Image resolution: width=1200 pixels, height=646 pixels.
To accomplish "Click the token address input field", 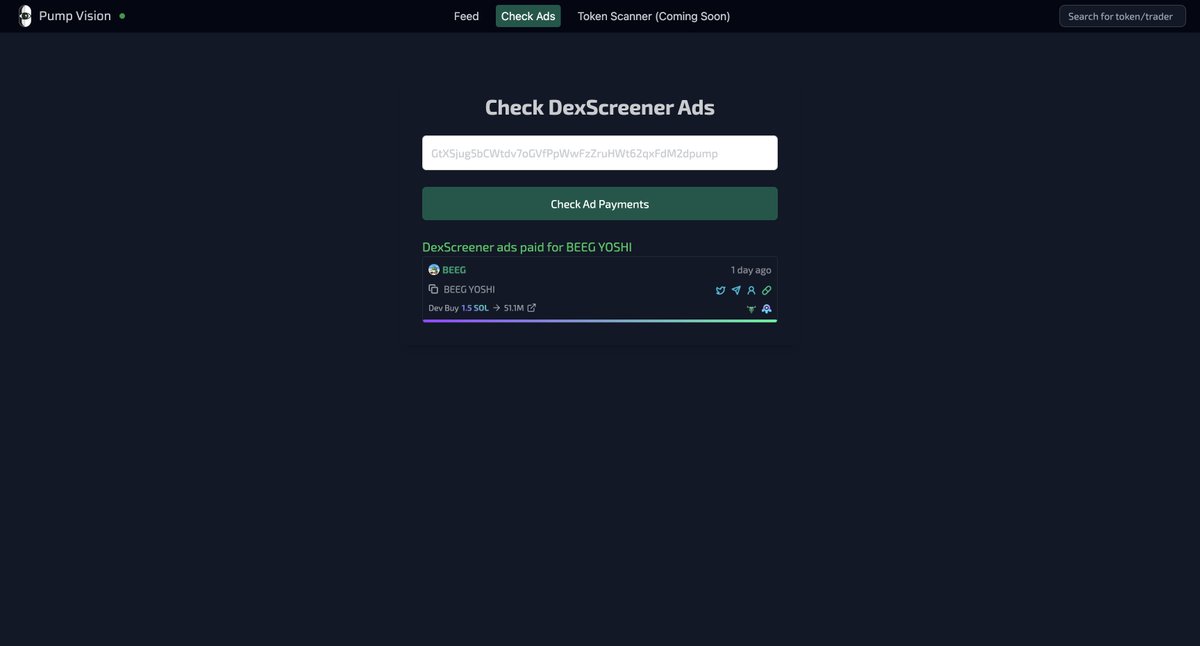I will 600,153.
